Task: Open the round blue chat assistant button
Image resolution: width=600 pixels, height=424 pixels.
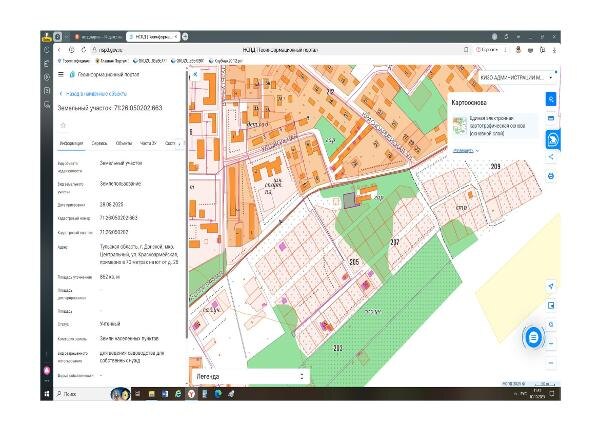Action: click(x=533, y=337)
